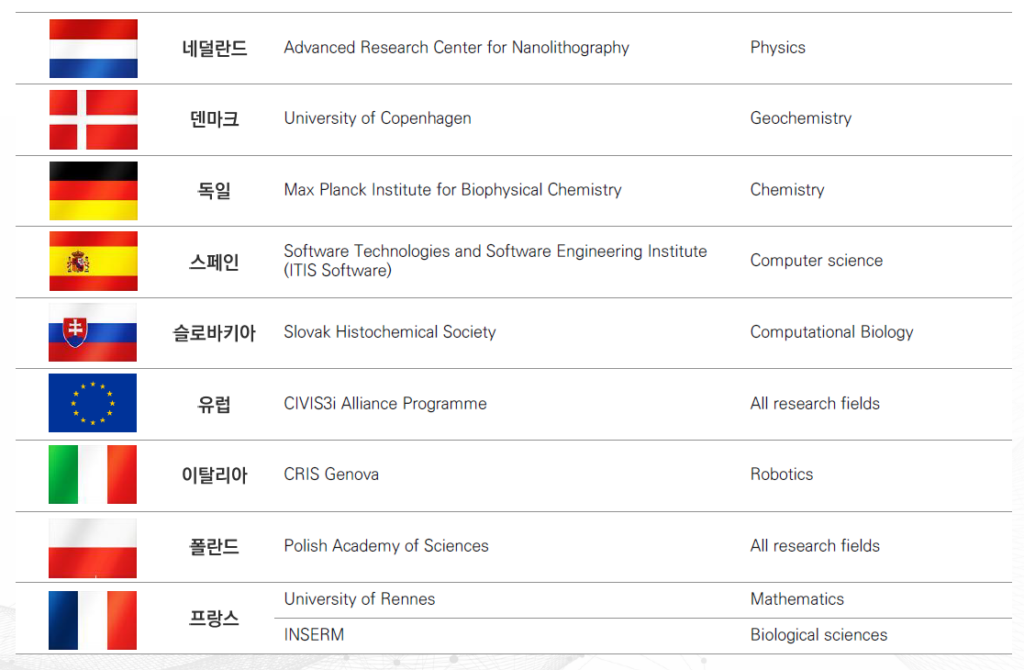The height and width of the screenshot is (670, 1024).
Task: Click the Denmark flag icon
Action: (x=93, y=120)
